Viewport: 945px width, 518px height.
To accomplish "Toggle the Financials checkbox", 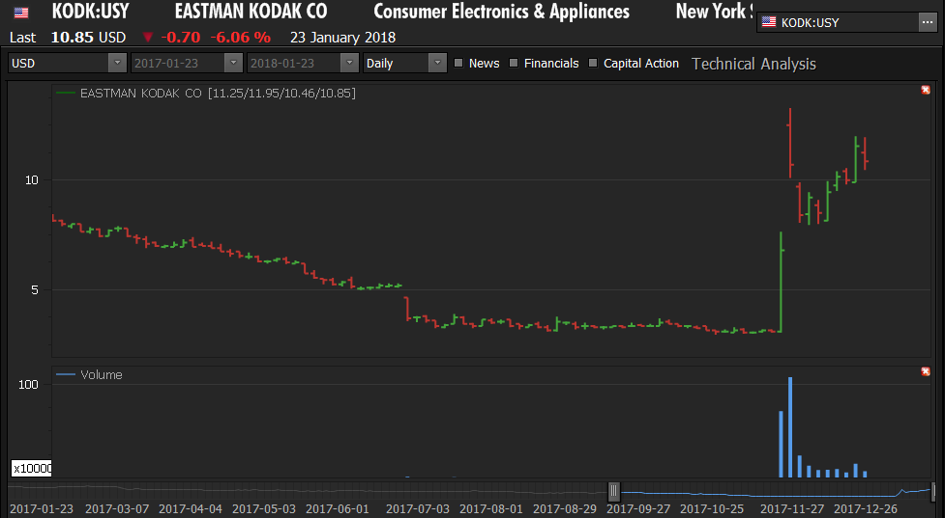I will pos(513,63).
